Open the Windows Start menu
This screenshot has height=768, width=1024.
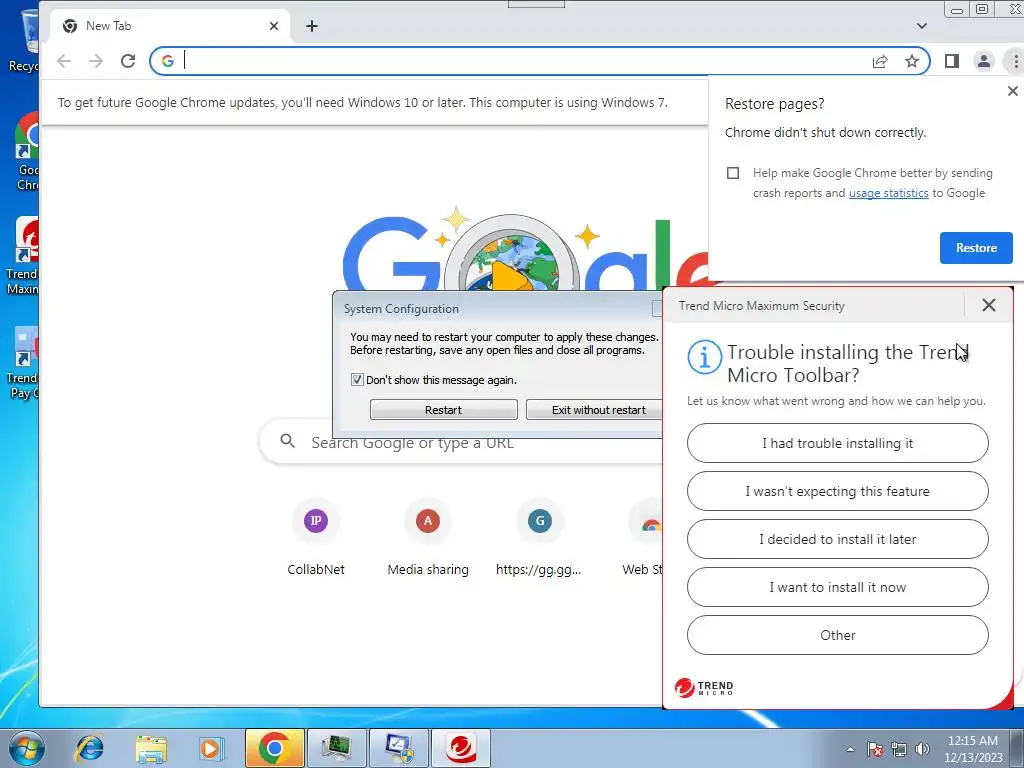point(27,748)
